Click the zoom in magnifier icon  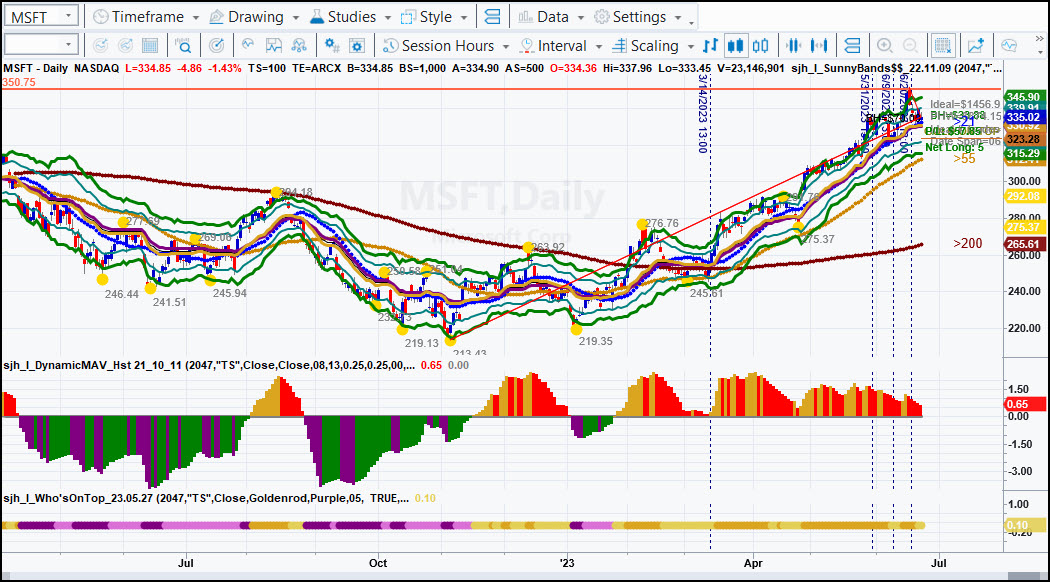tap(885, 46)
